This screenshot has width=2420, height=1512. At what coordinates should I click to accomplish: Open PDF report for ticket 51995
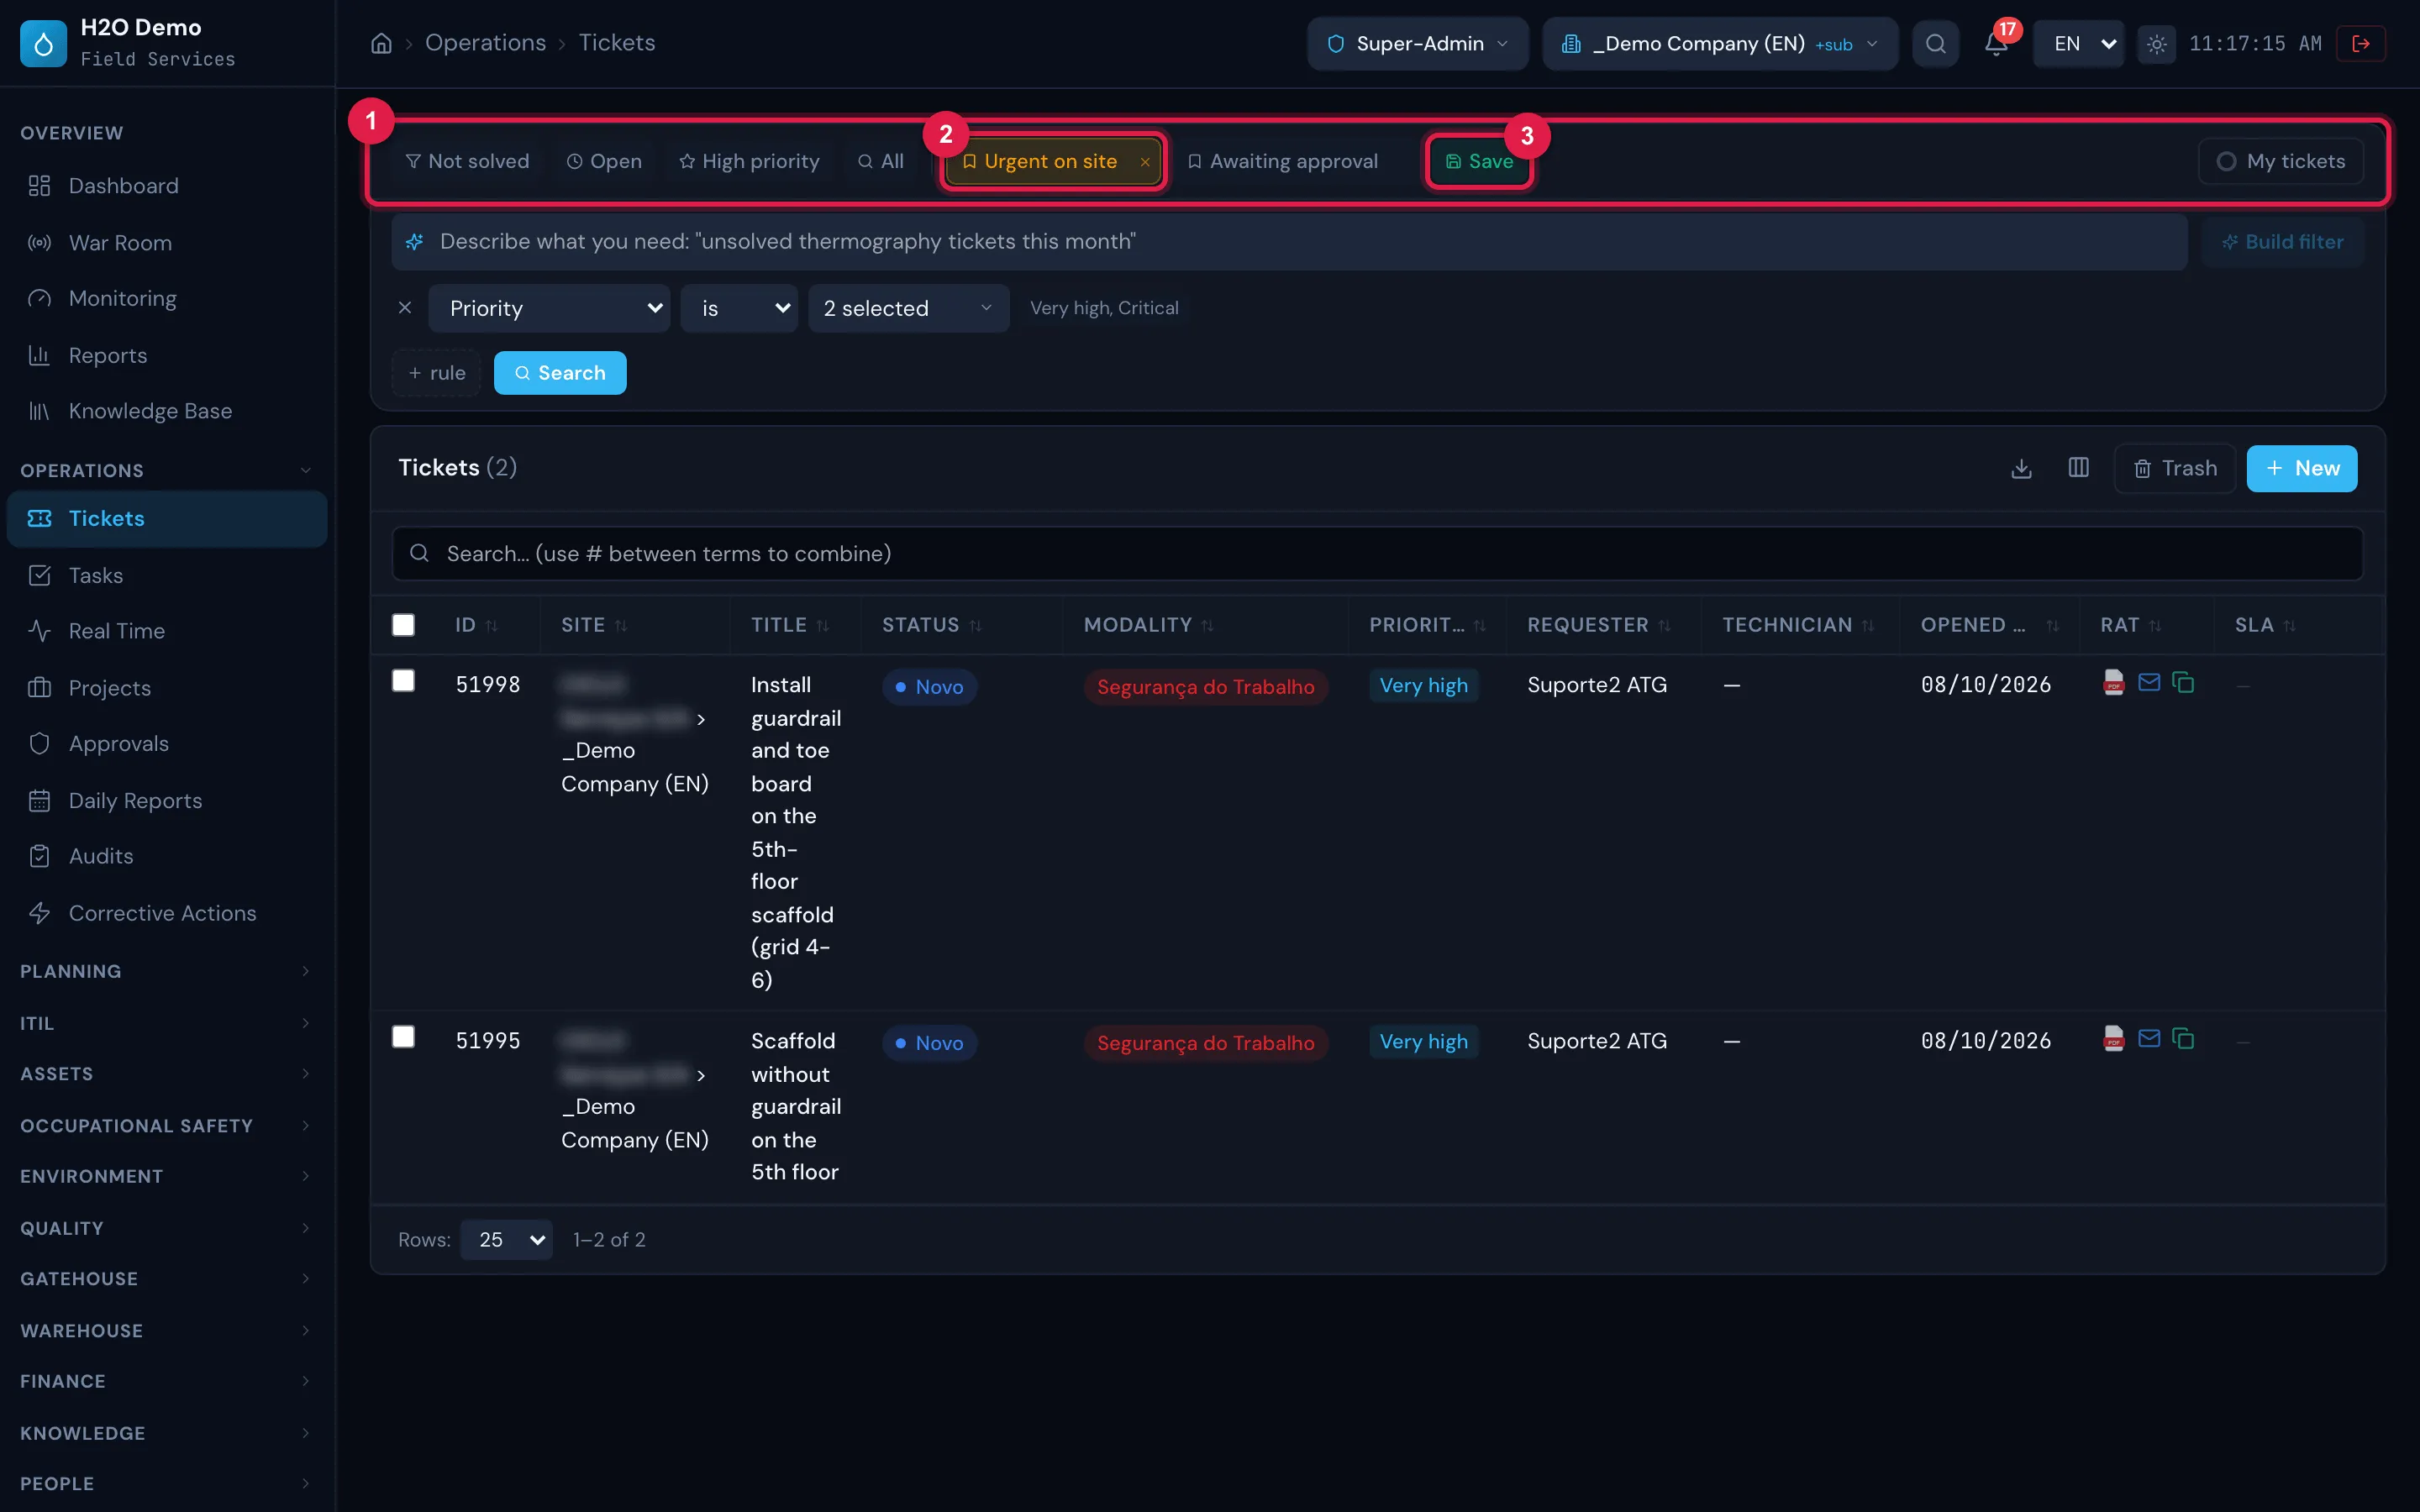pos(2113,1039)
